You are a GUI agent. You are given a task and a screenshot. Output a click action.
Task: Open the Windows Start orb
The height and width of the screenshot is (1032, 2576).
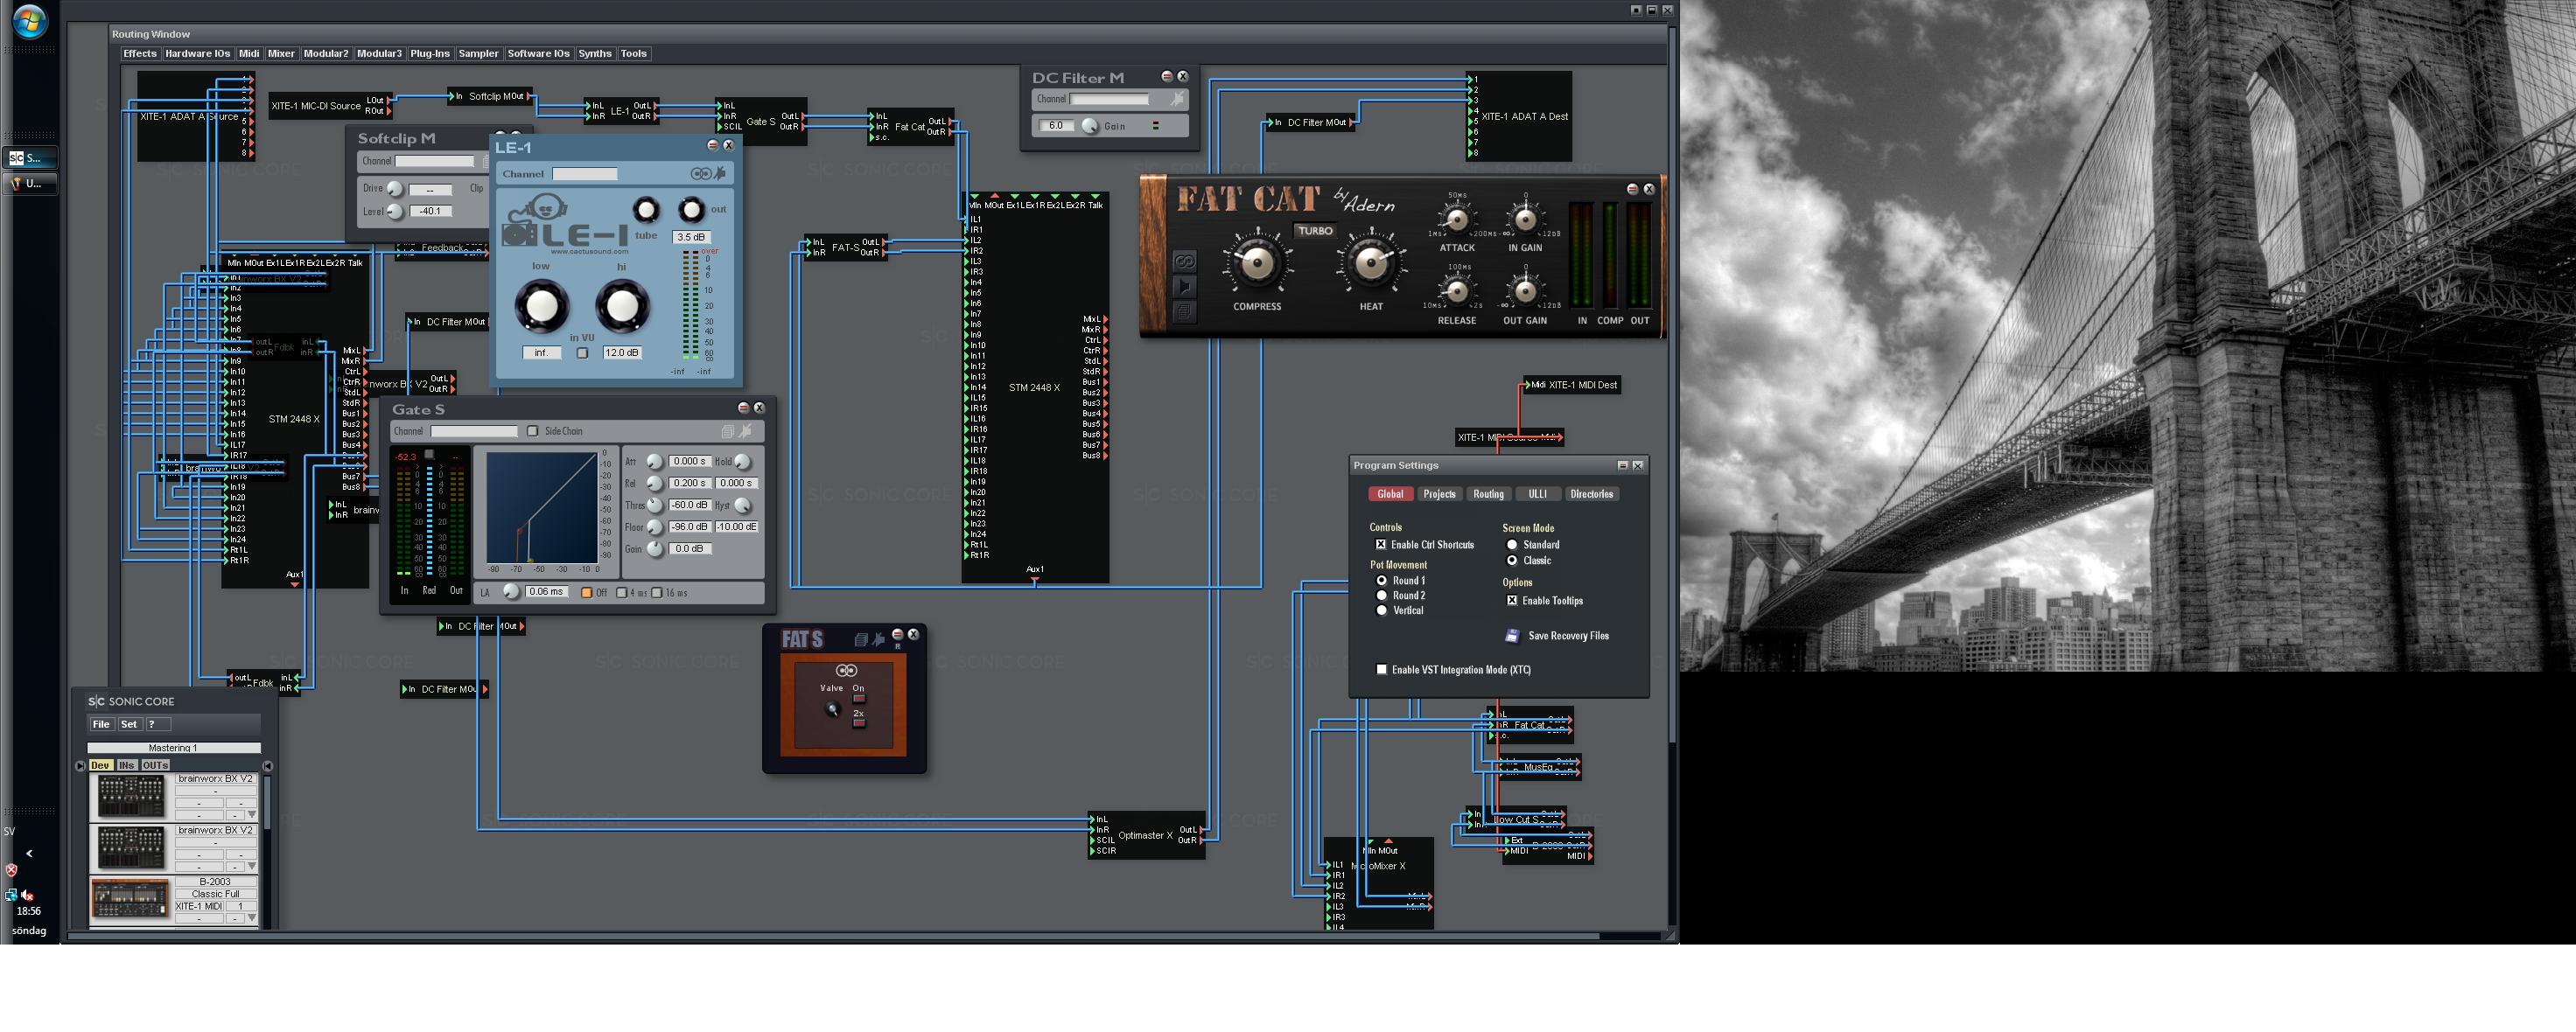(x=30, y=21)
